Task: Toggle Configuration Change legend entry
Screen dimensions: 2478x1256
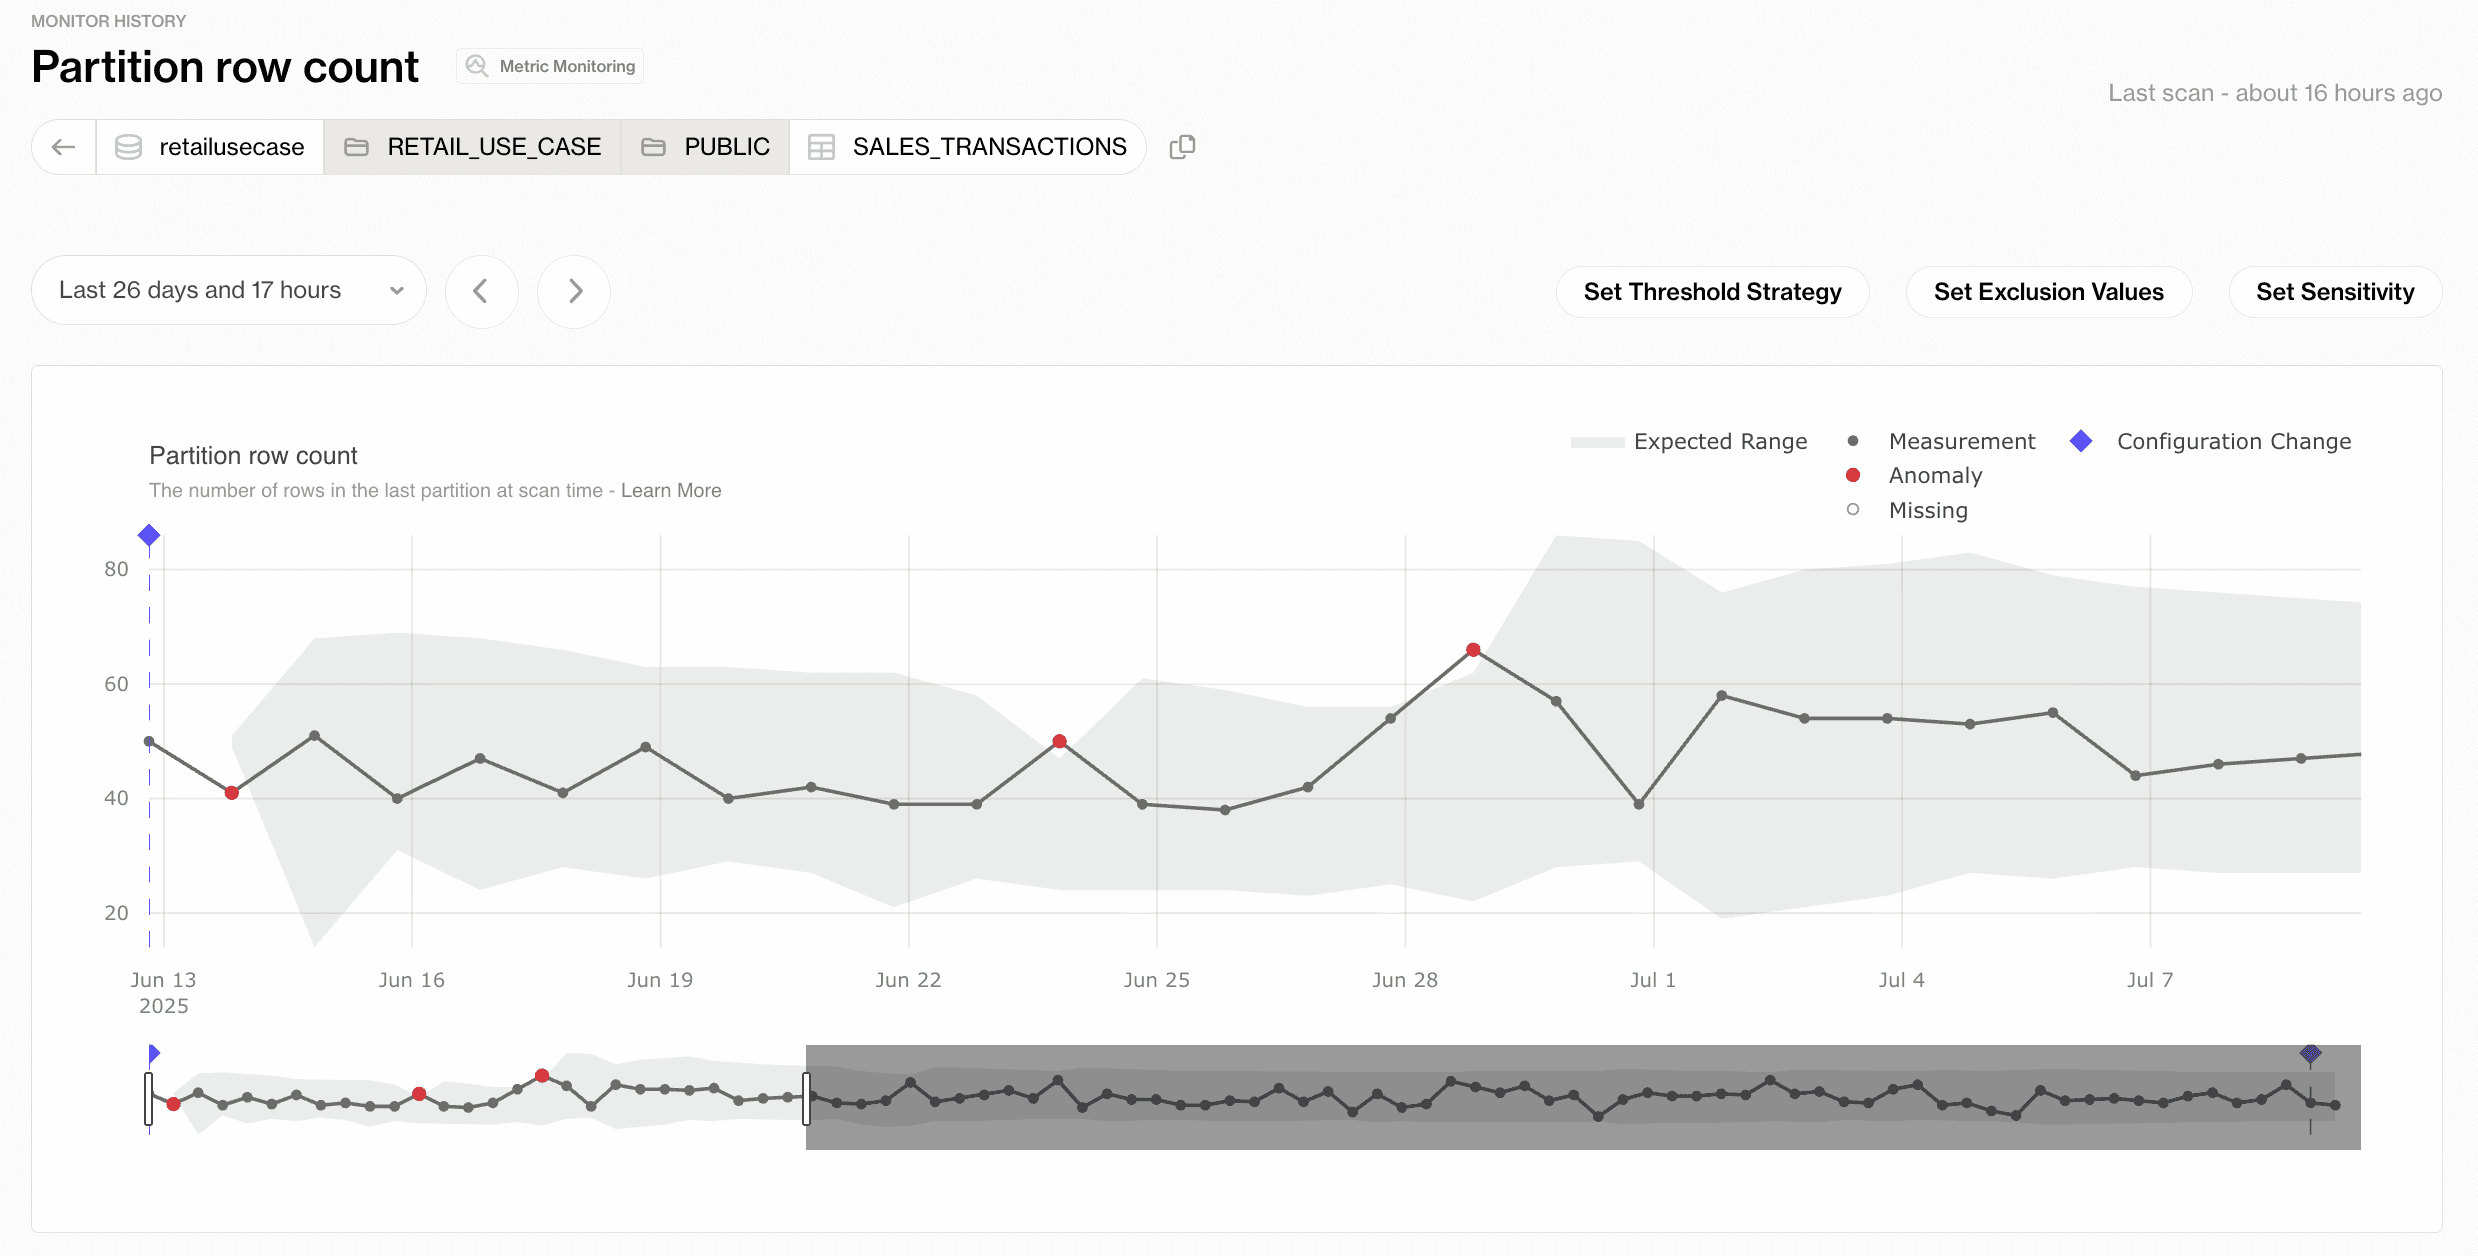Action: click(x=2211, y=441)
